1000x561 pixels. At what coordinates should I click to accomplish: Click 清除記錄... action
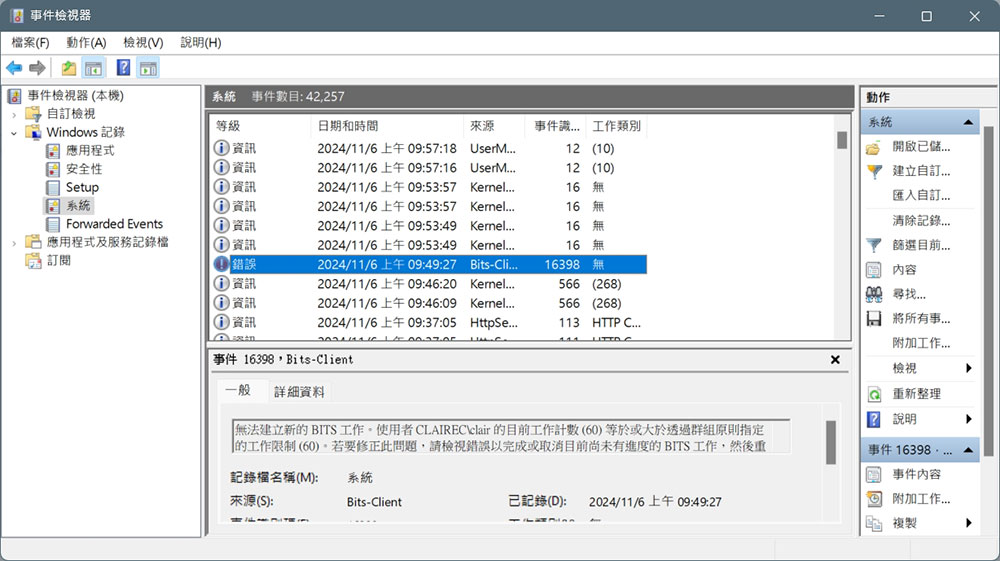tap(921, 221)
